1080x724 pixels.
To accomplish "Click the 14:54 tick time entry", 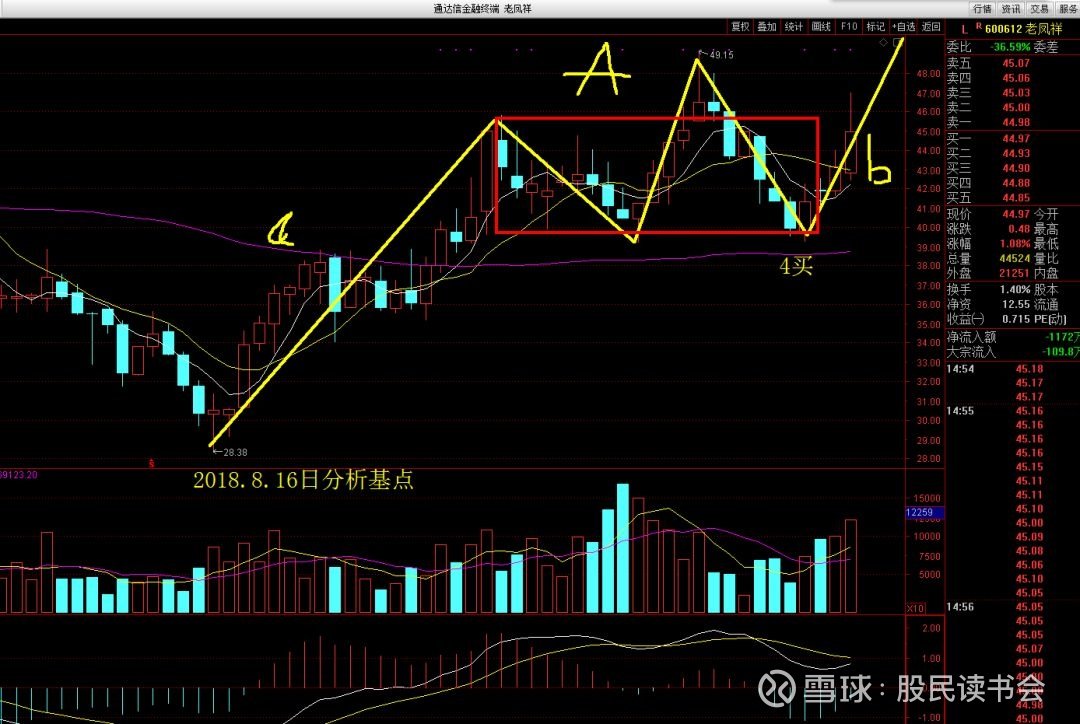I will click(960, 369).
